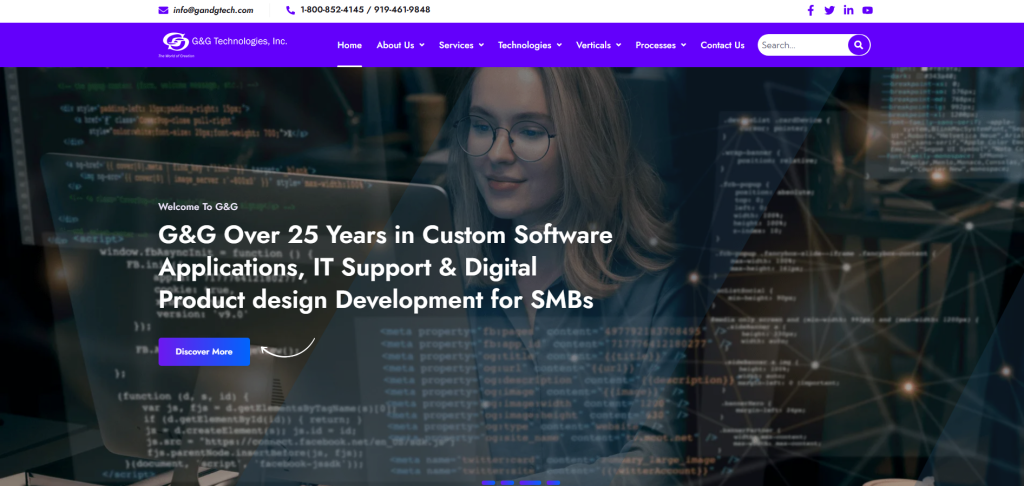Go to the Home menu item
The height and width of the screenshot is (486, 1024).
click(x=349, y=45)
